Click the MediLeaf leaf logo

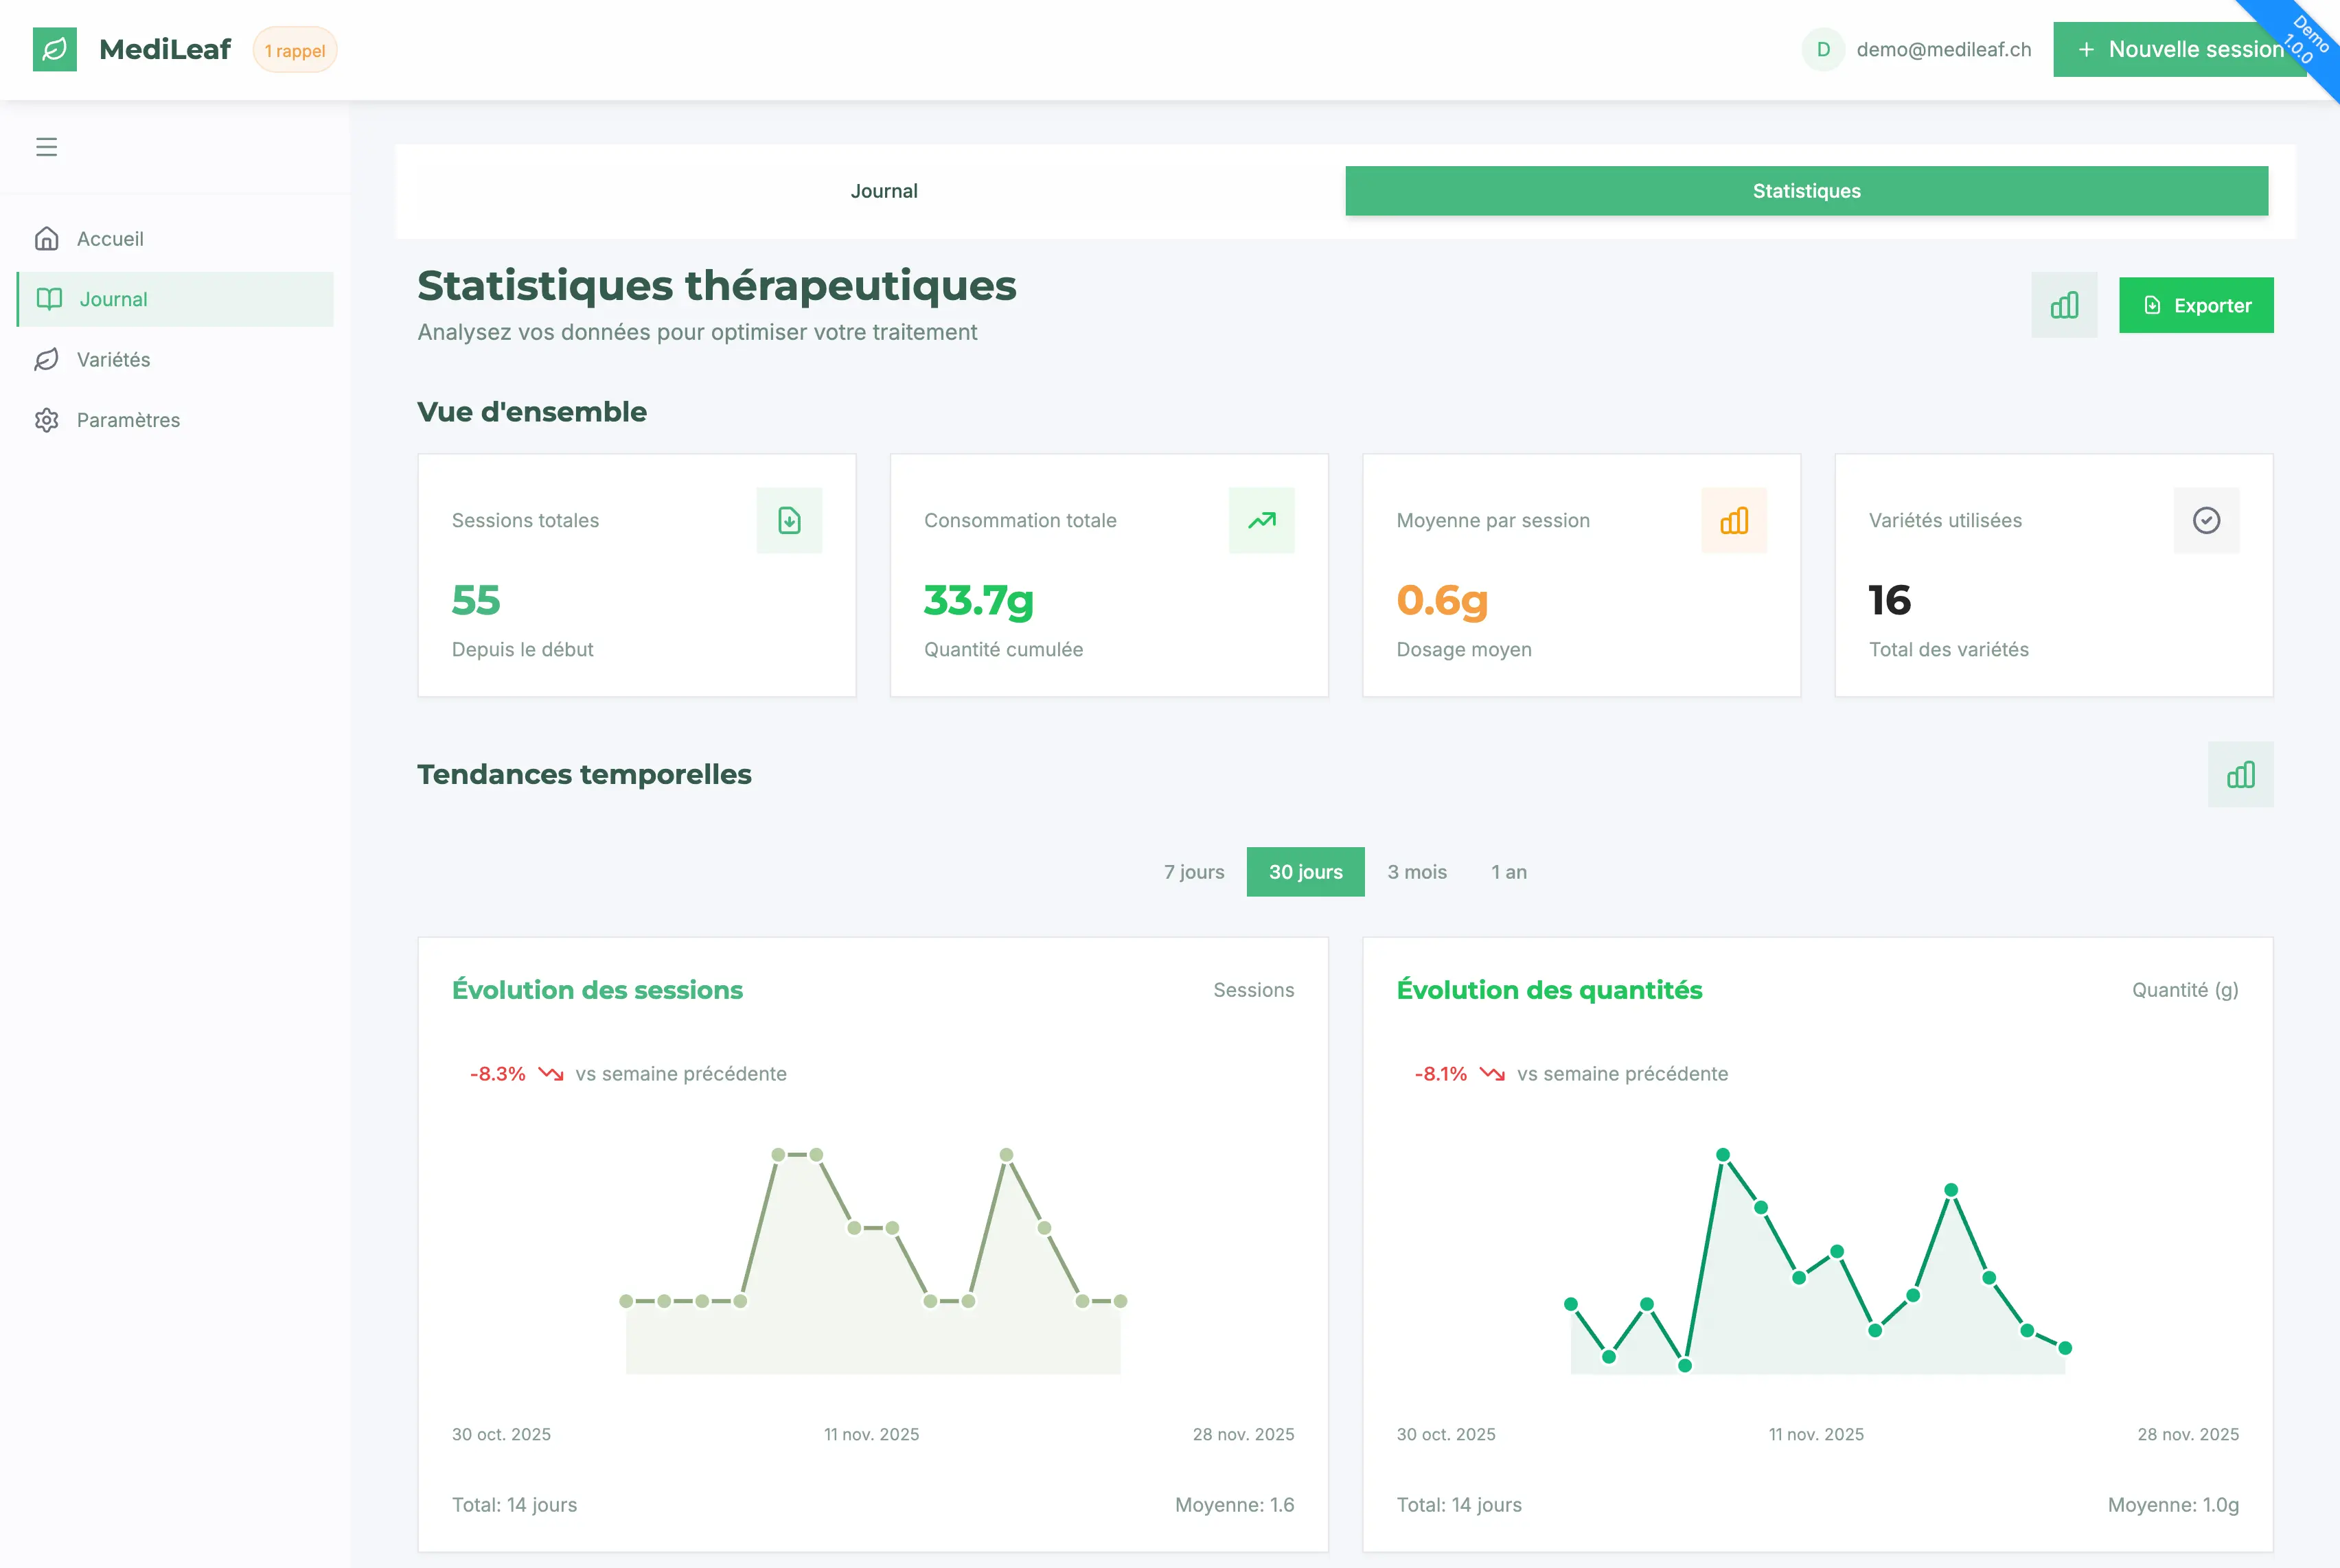pyautogui.click(x=54, y=48)
